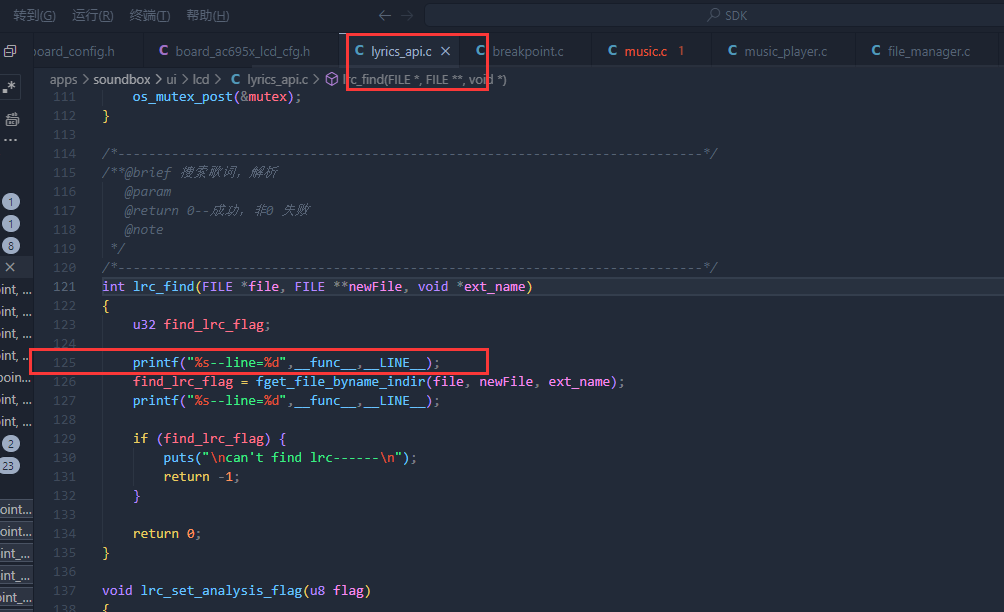Click the result count badge showing 23
1004x612 pixels.
point(9,465)
